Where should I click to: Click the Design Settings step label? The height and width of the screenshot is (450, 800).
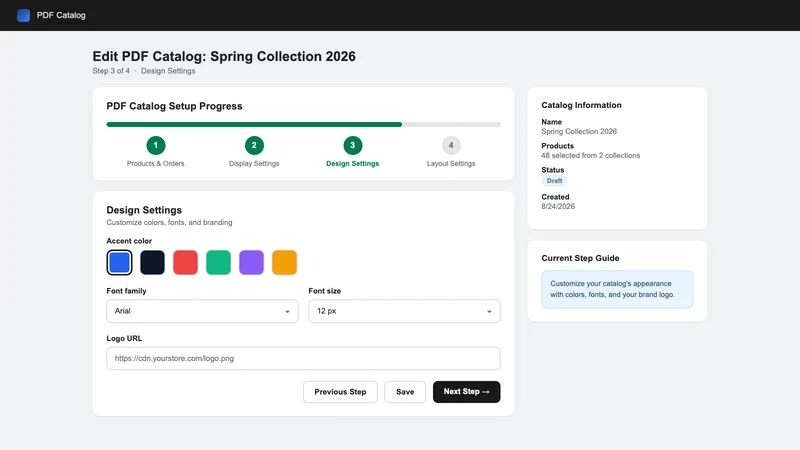(x=353, y=164)
